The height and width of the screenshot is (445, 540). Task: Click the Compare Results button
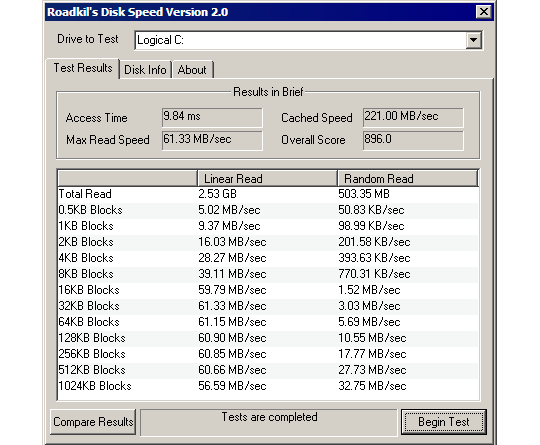point(93,422)
